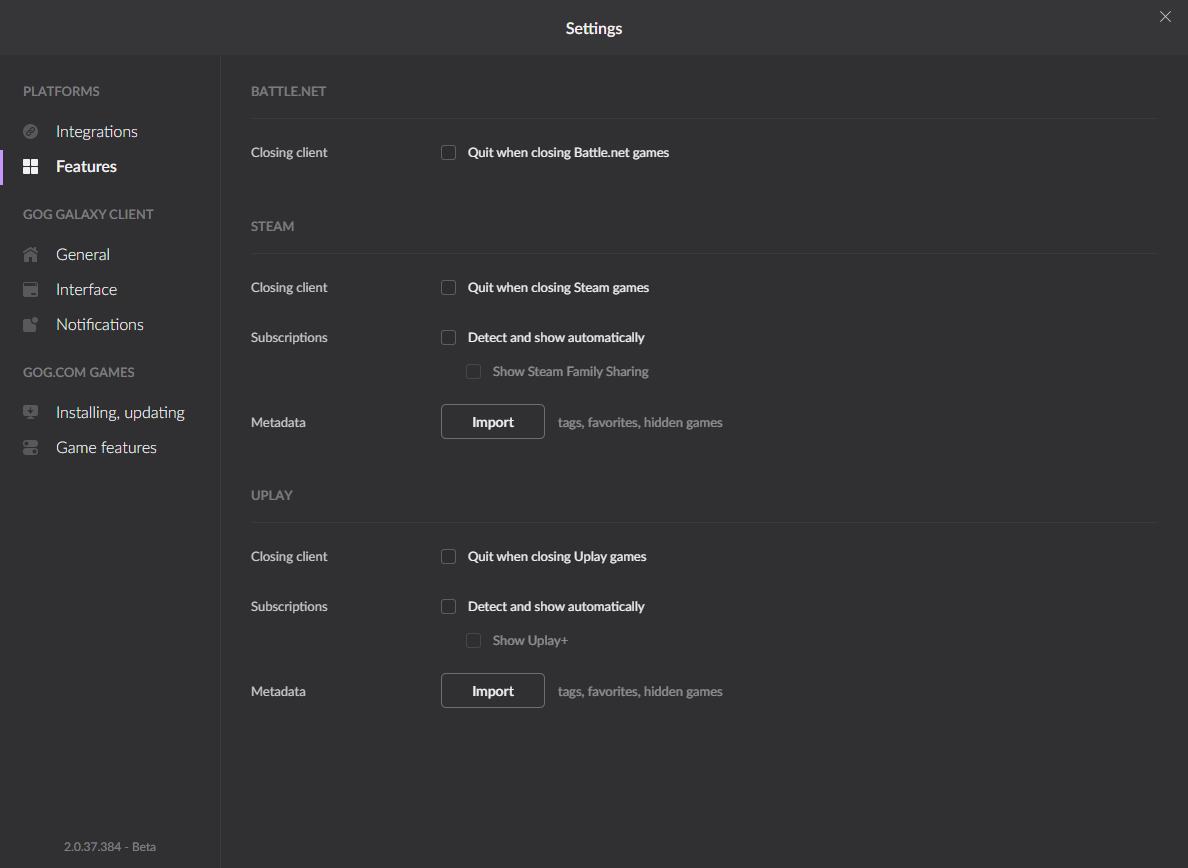This screenshot has height=868, width=1188.
Task: Check Quit when closing Uplay games
Action: click(449, 557)
